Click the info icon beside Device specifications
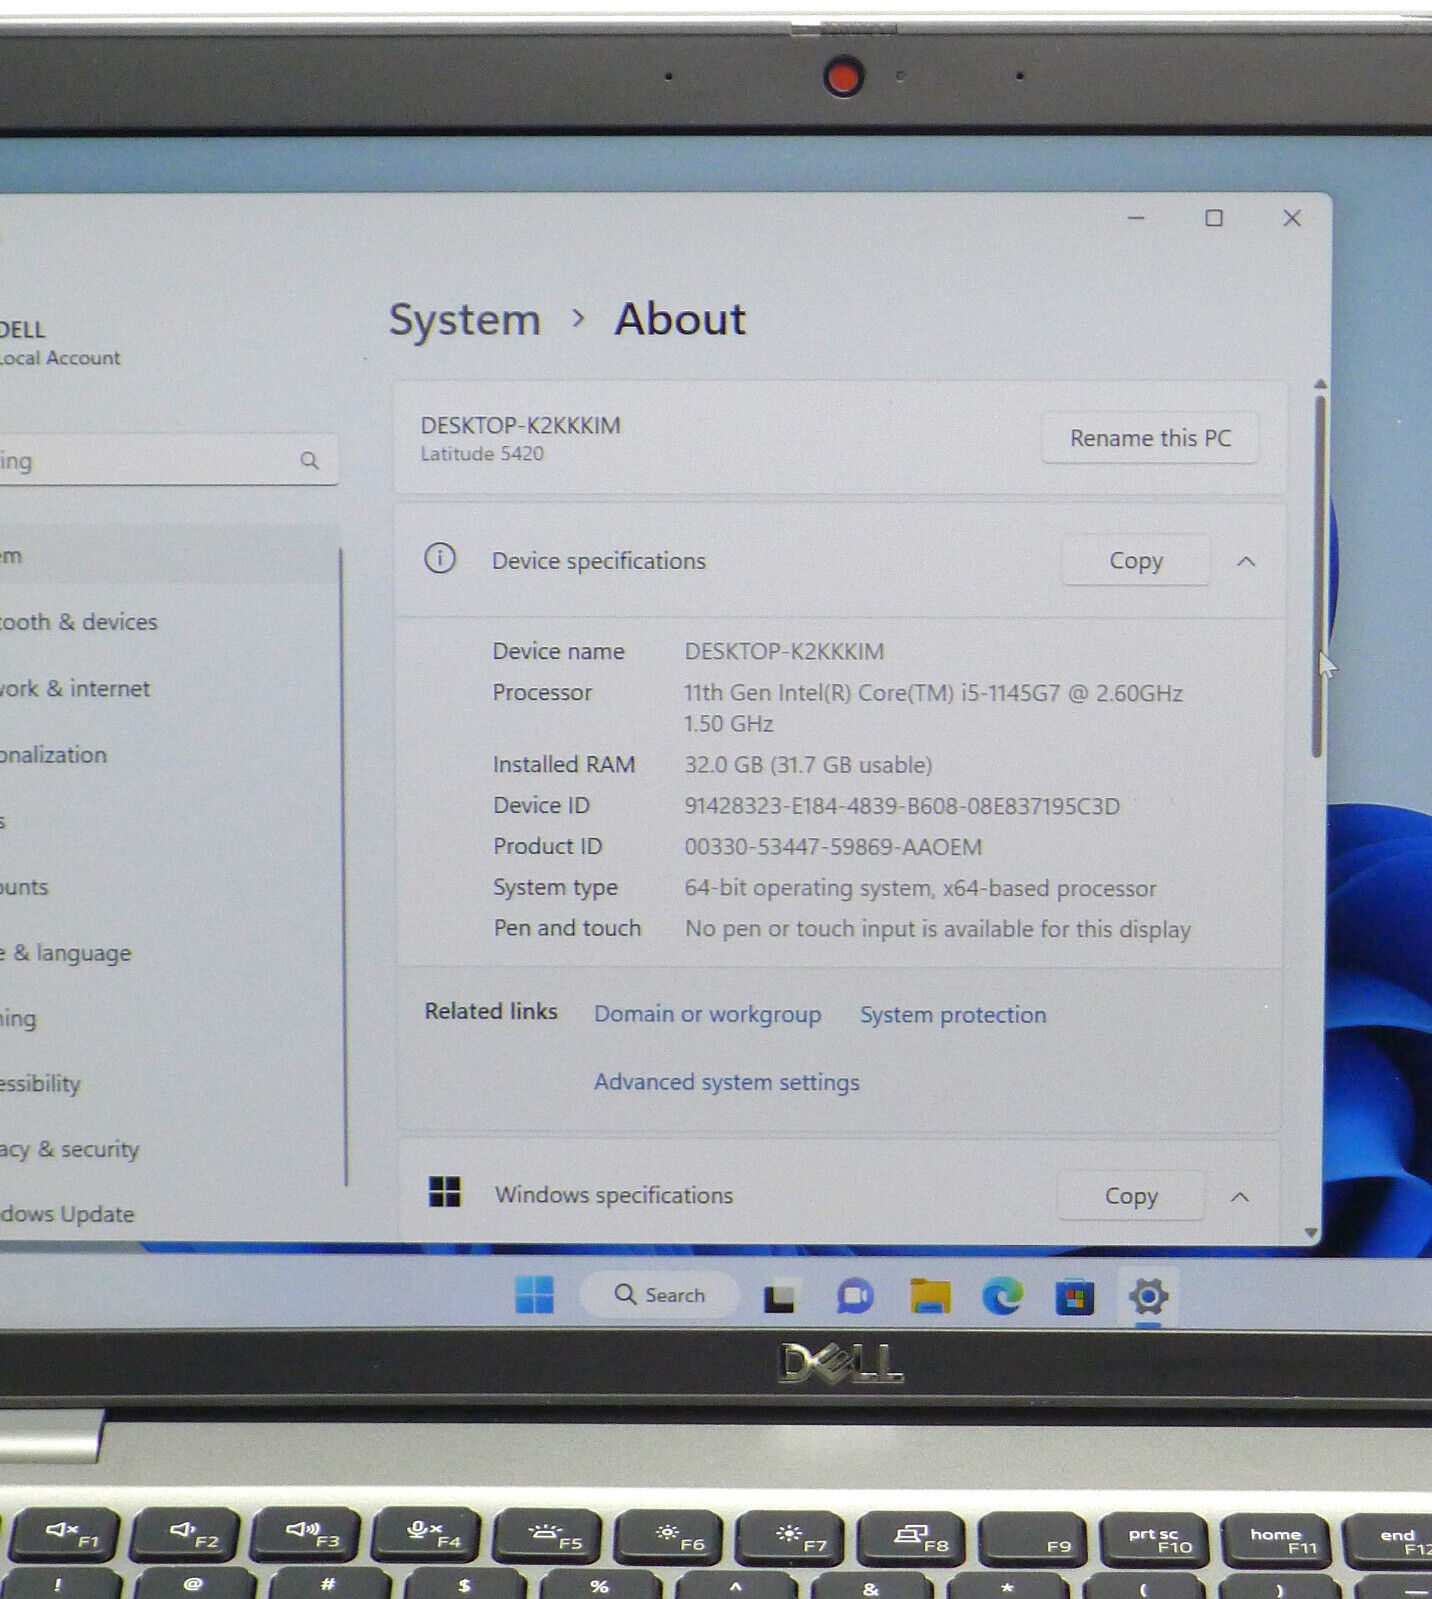 click(440, 558)
